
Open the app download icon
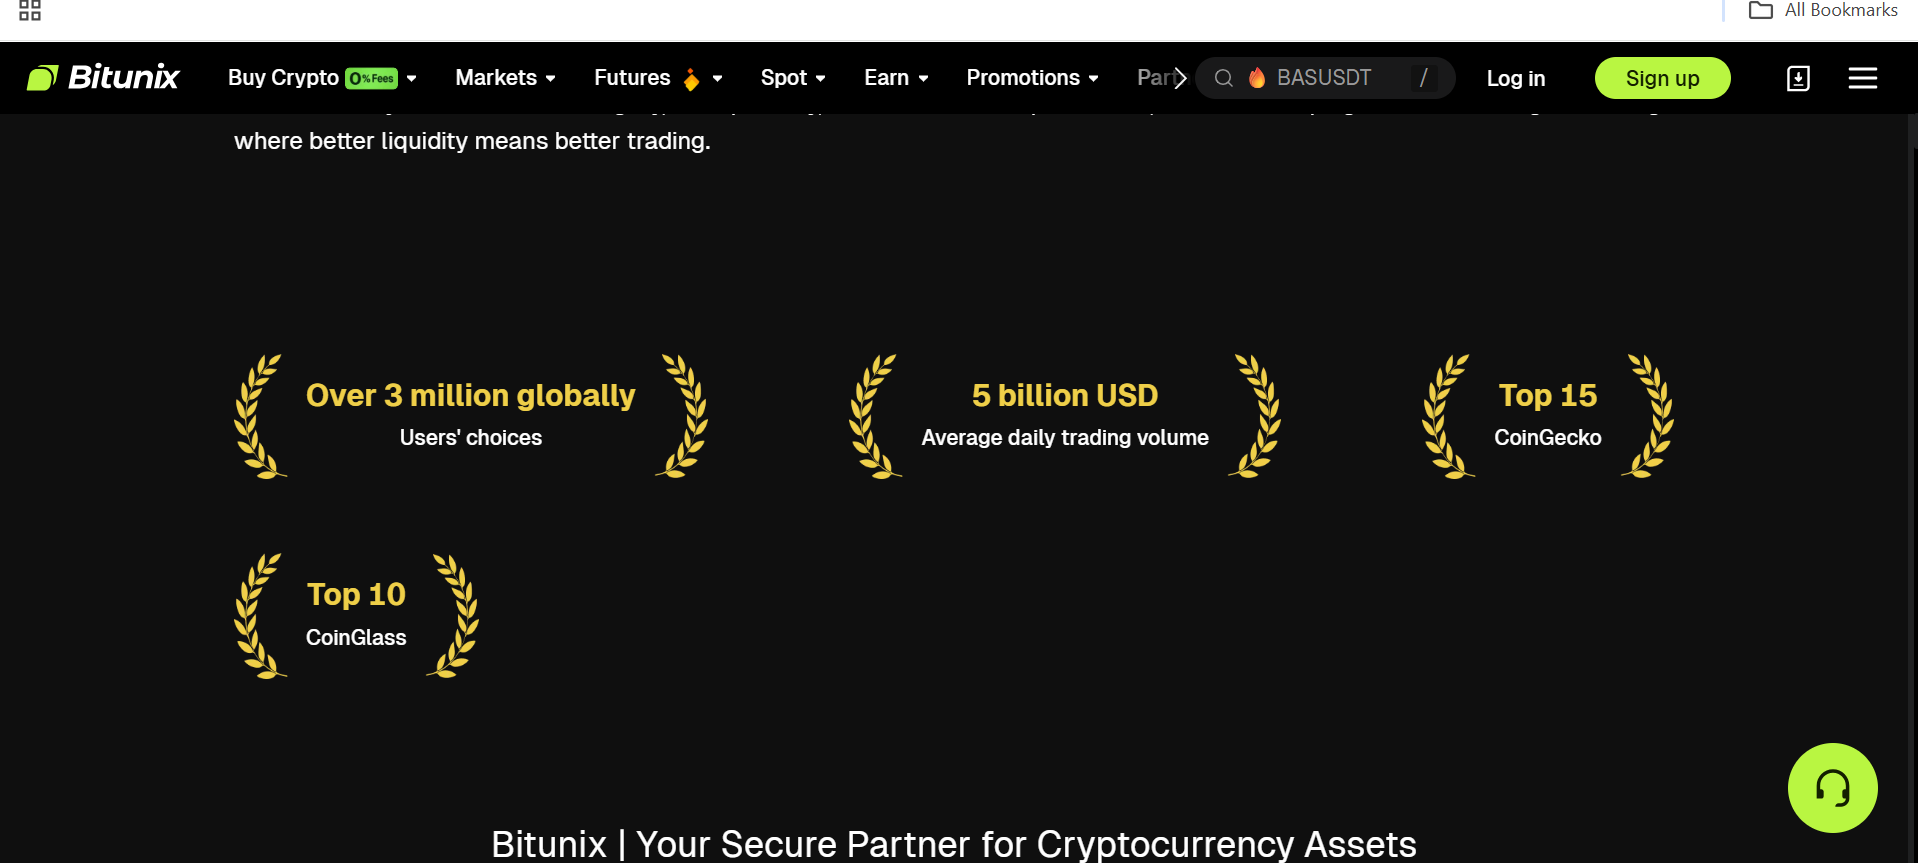[x=1798, y=78]
